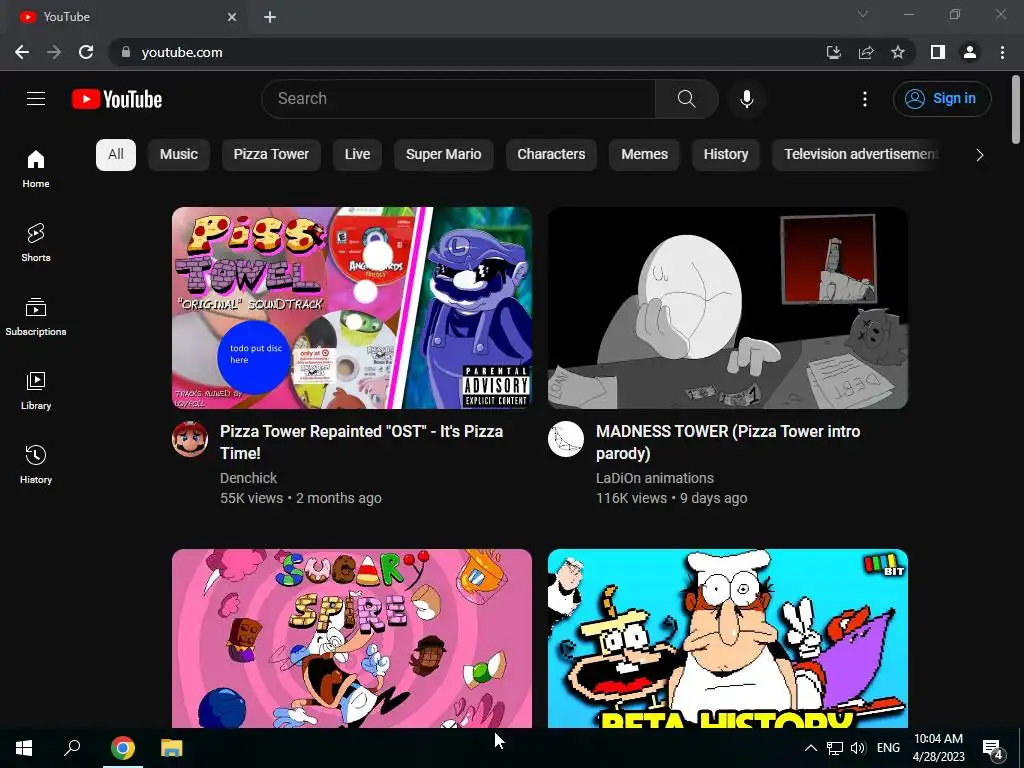1024x768 pixels.
Task: Open the notification center
Action: [x=993, y=748]
